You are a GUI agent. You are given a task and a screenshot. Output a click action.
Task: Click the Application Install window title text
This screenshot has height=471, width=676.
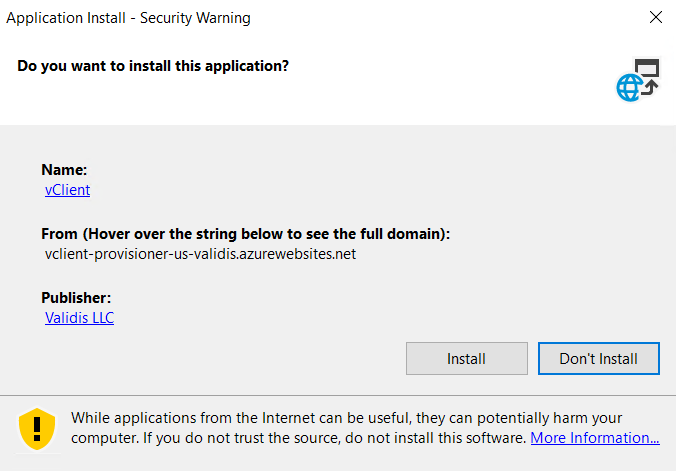pyautogui.click(x=128, y=18)
